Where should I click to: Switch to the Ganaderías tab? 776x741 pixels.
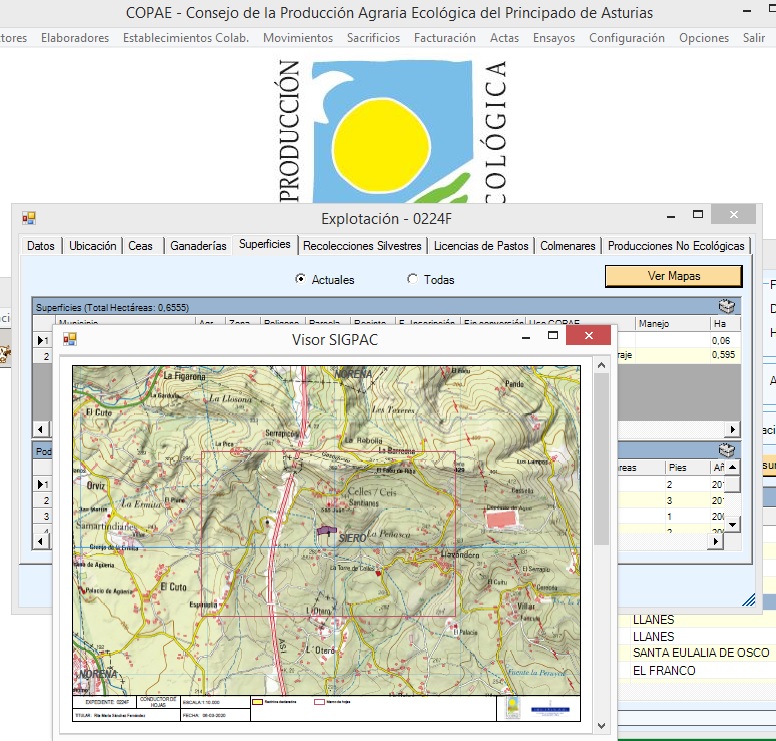coord(198,246)
